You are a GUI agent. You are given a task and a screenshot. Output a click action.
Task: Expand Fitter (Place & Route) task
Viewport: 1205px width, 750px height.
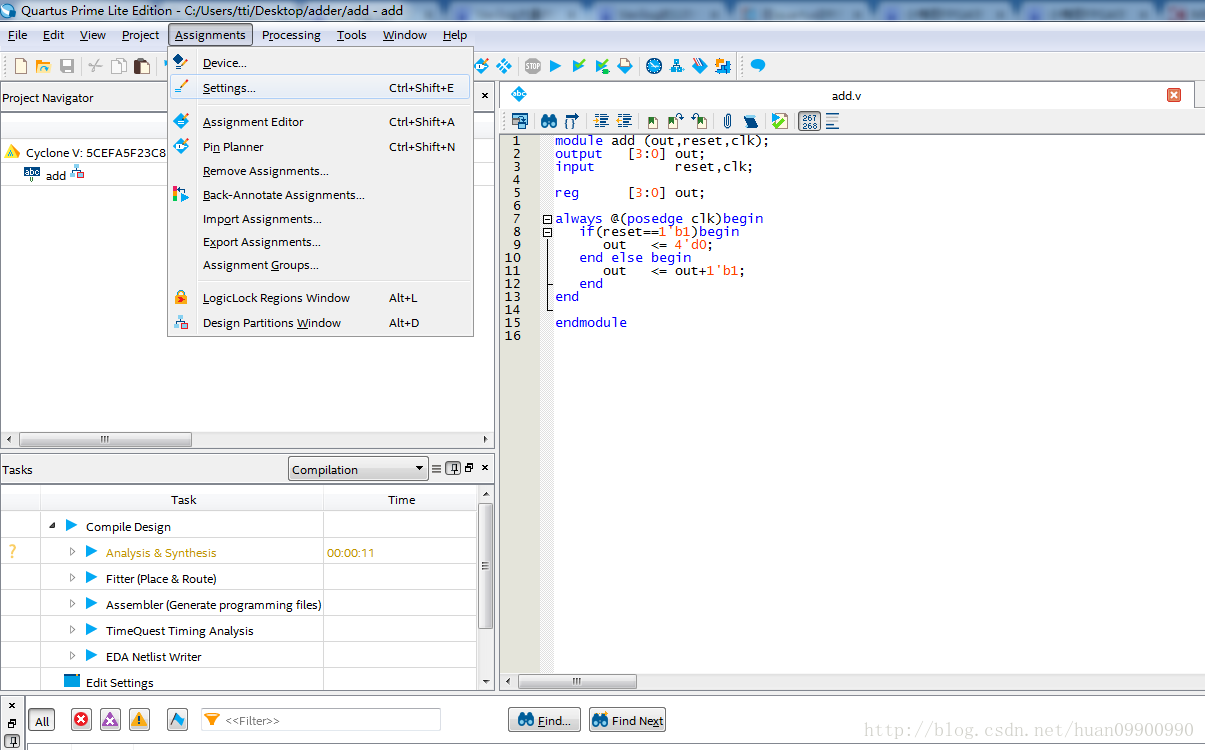point(72,578)
